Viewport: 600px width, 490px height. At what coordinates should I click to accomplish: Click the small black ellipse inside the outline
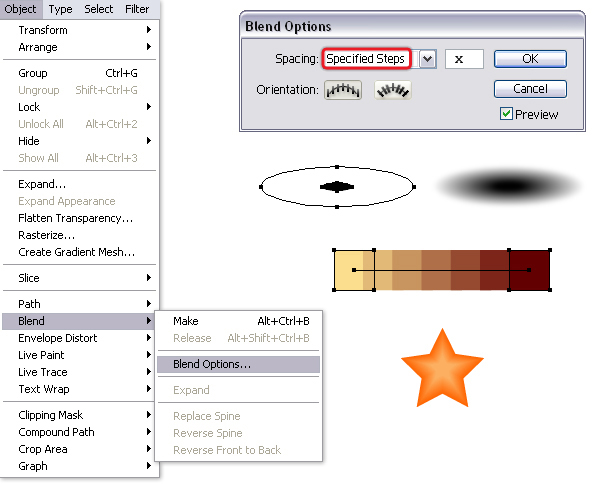click(337, 186)
